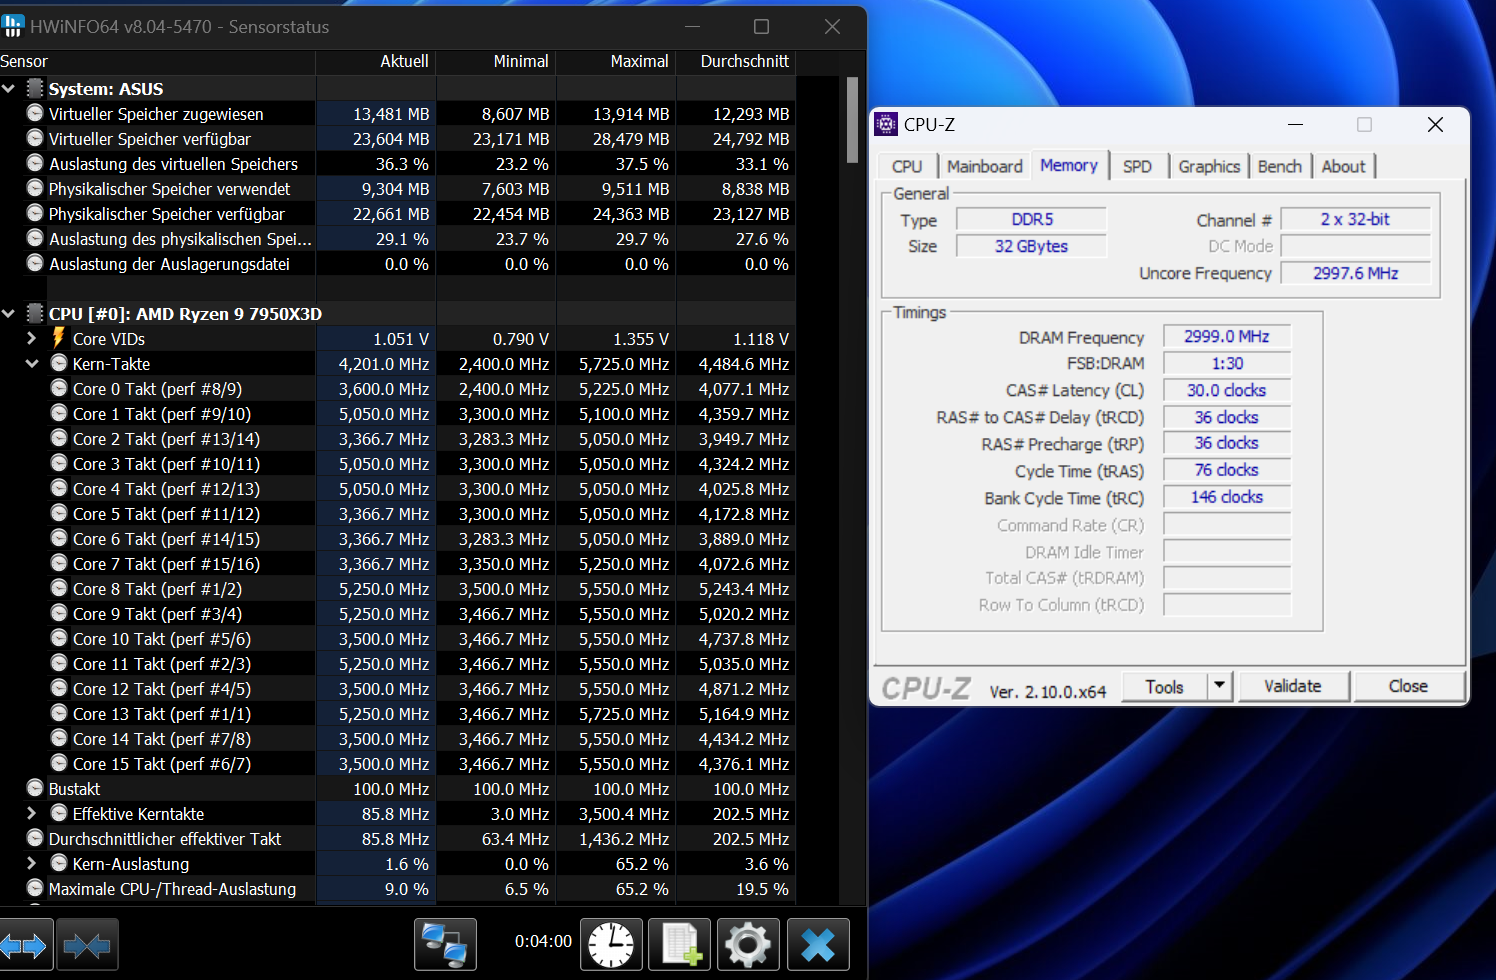The height and width of the screenshot is (980, 1496).
Task: Close the sensor window via blue X icon
Action: [818, 944]
